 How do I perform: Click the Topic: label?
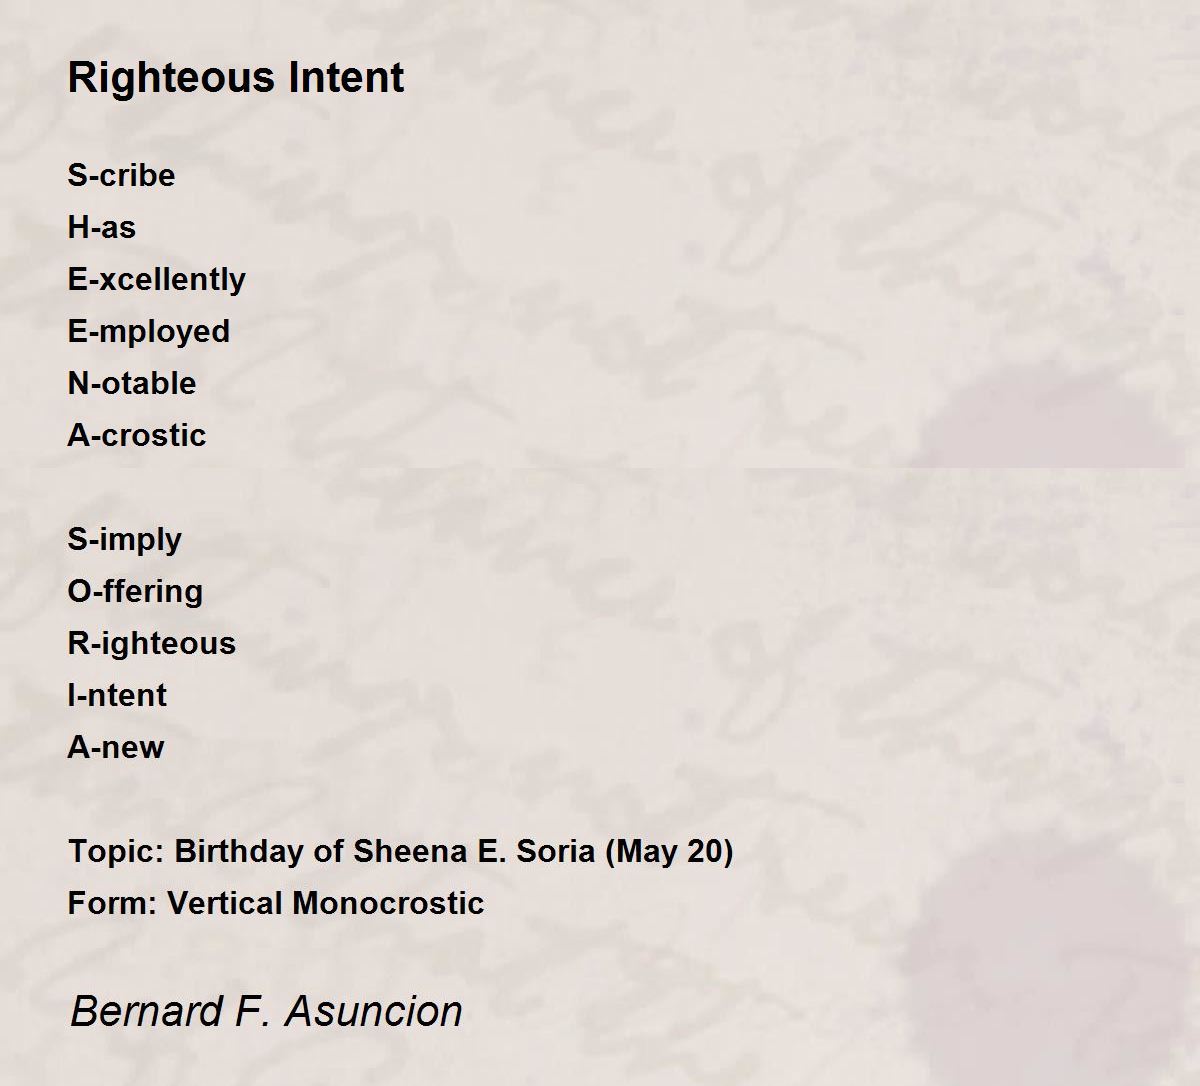point(116,852)
